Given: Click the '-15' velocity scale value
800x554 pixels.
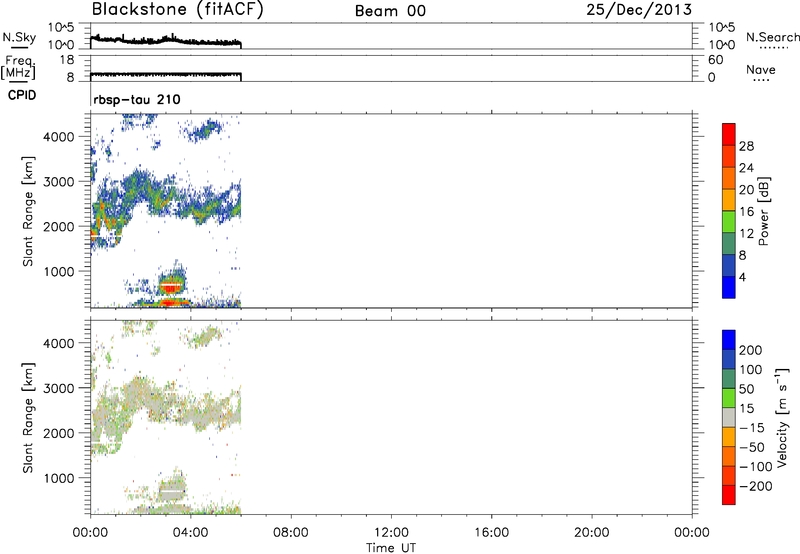Looking at the screenshot, I should pyautogui.click(x=752, y=428).
